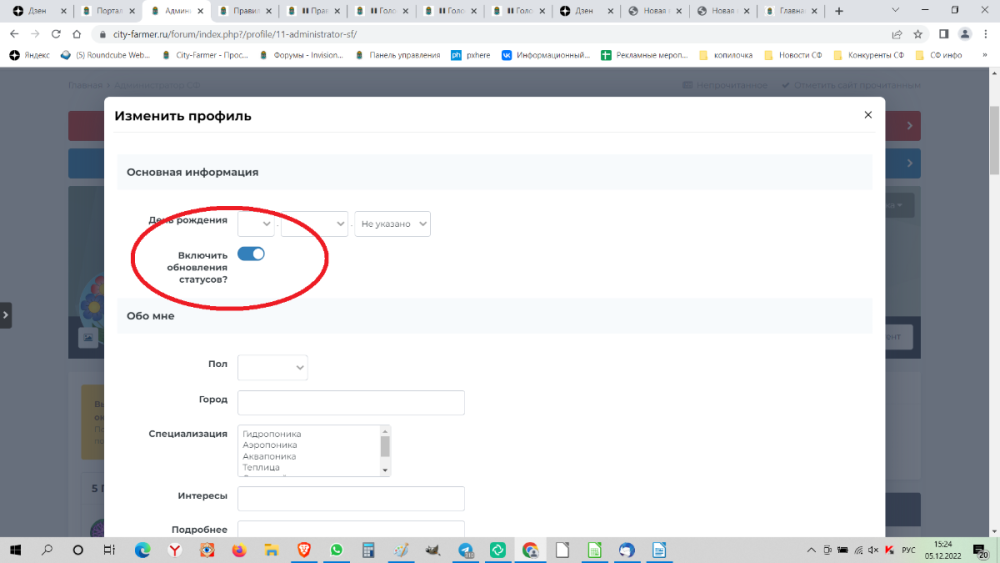Screen dimensions: 1000x563
Task: Open the birthday month dropdown
Action: tap(314, 224)
